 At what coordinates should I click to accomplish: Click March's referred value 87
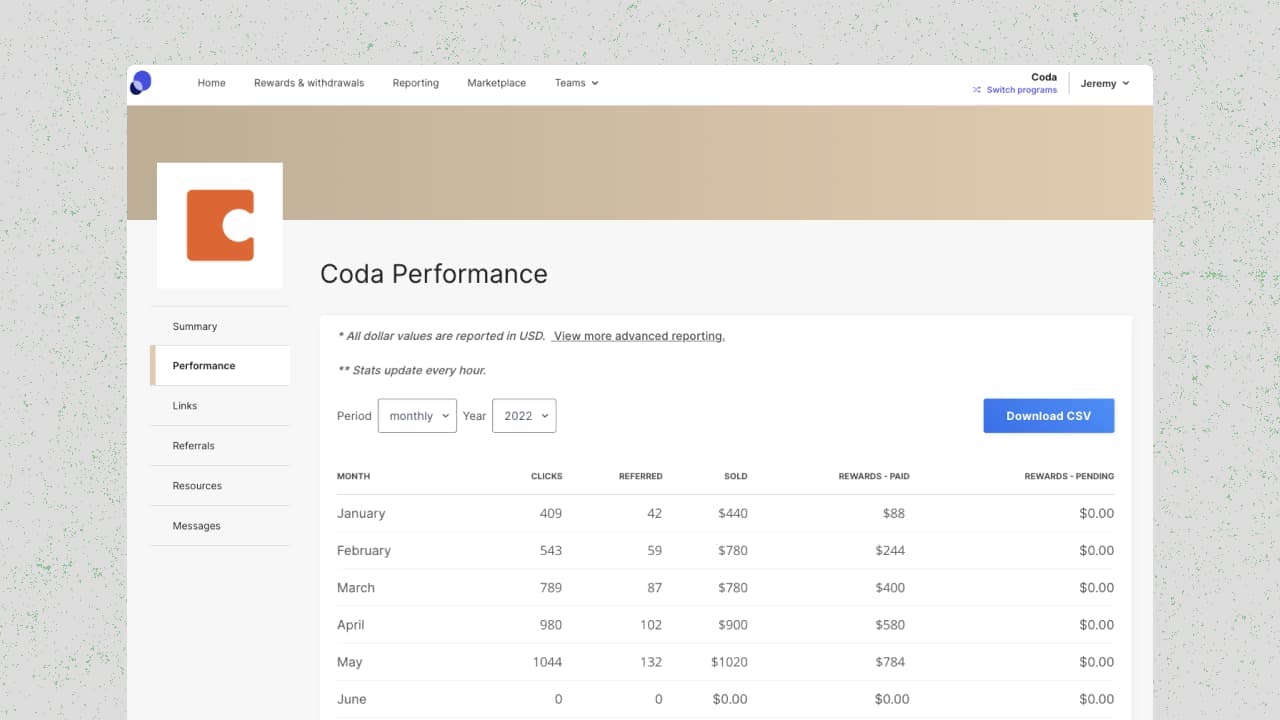click(655, 587)
